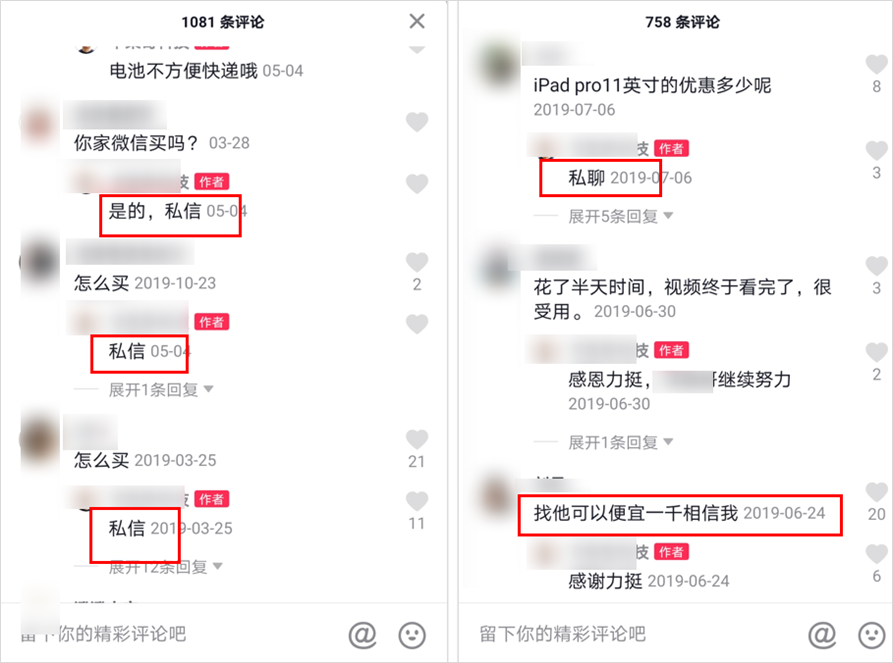Open emoji picker in left comment bar
Screen dimensions: 893x663
point(412,635)
